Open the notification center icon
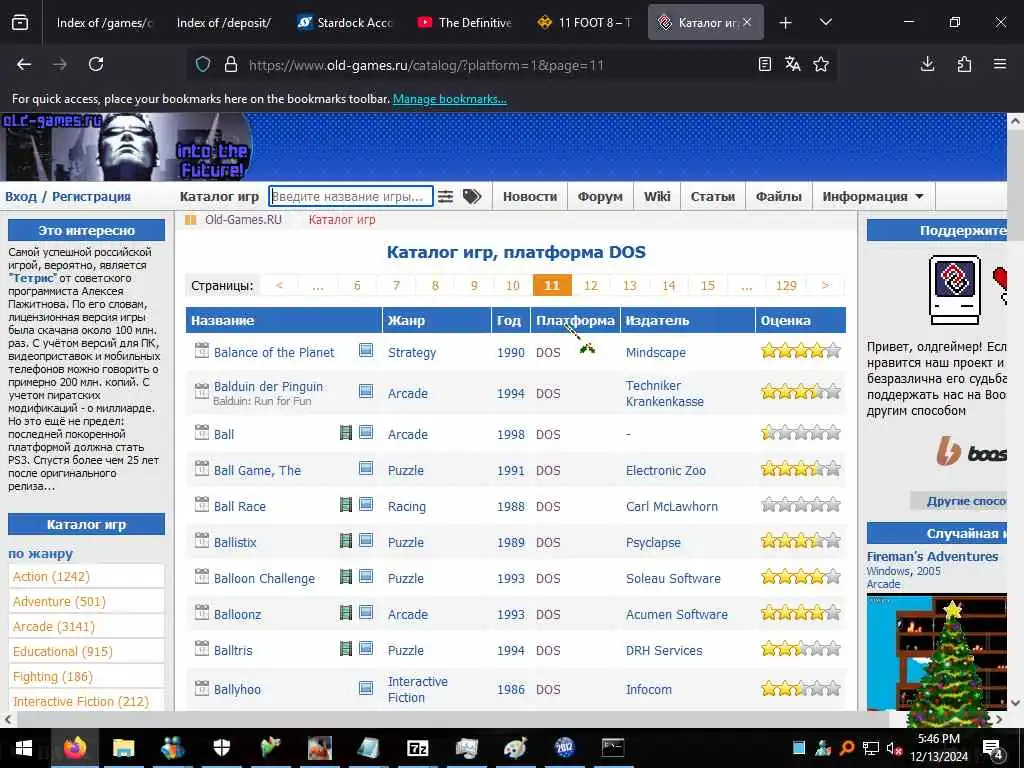 [993, 749]
